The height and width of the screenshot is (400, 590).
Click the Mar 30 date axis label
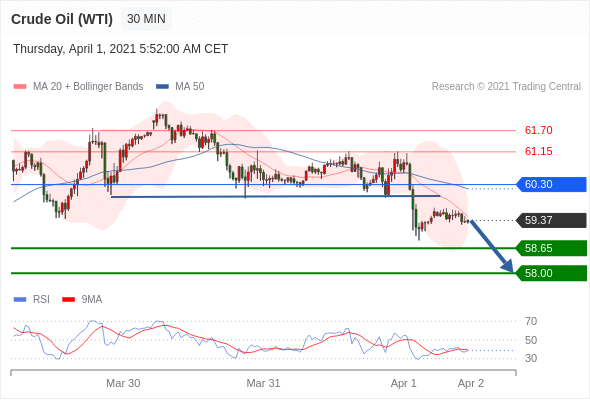(x=123, y=383)
